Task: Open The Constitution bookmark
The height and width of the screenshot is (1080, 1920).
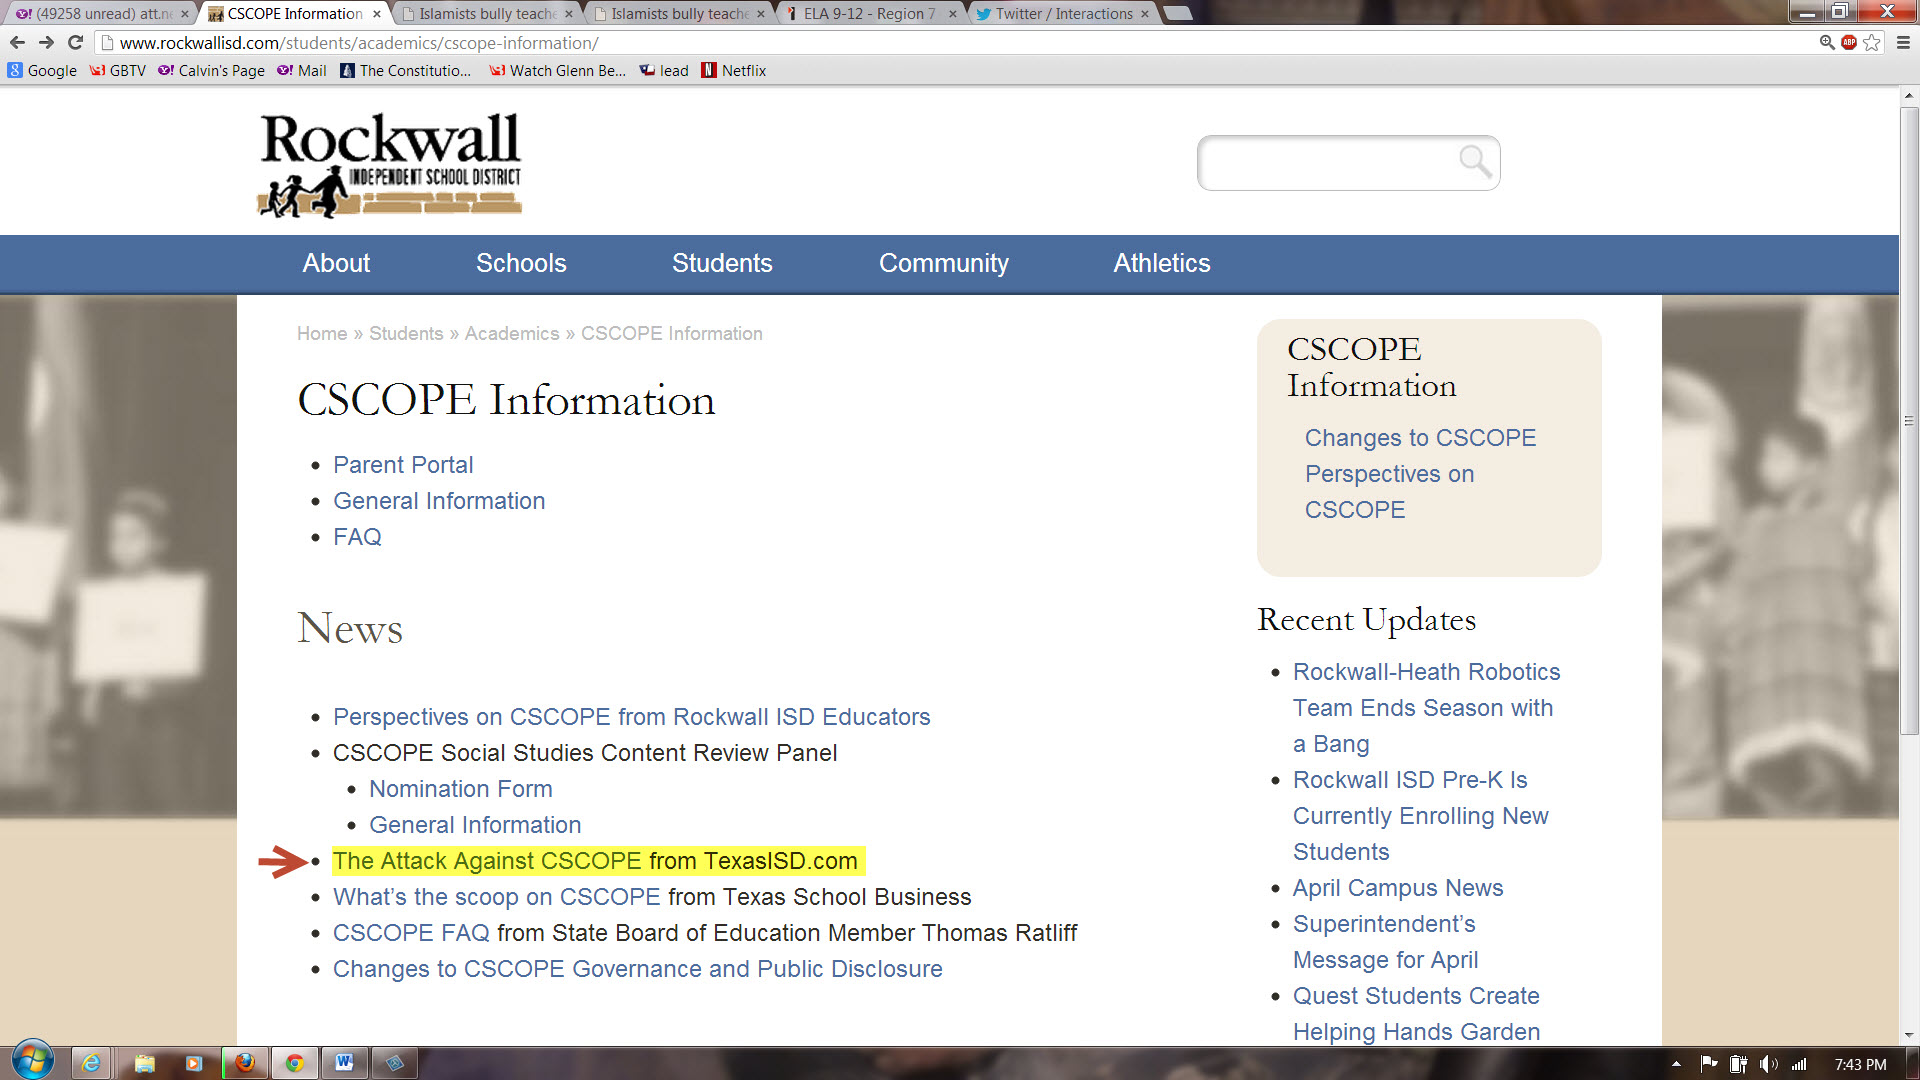Action: pyautogui.click(x=405, y=71)
